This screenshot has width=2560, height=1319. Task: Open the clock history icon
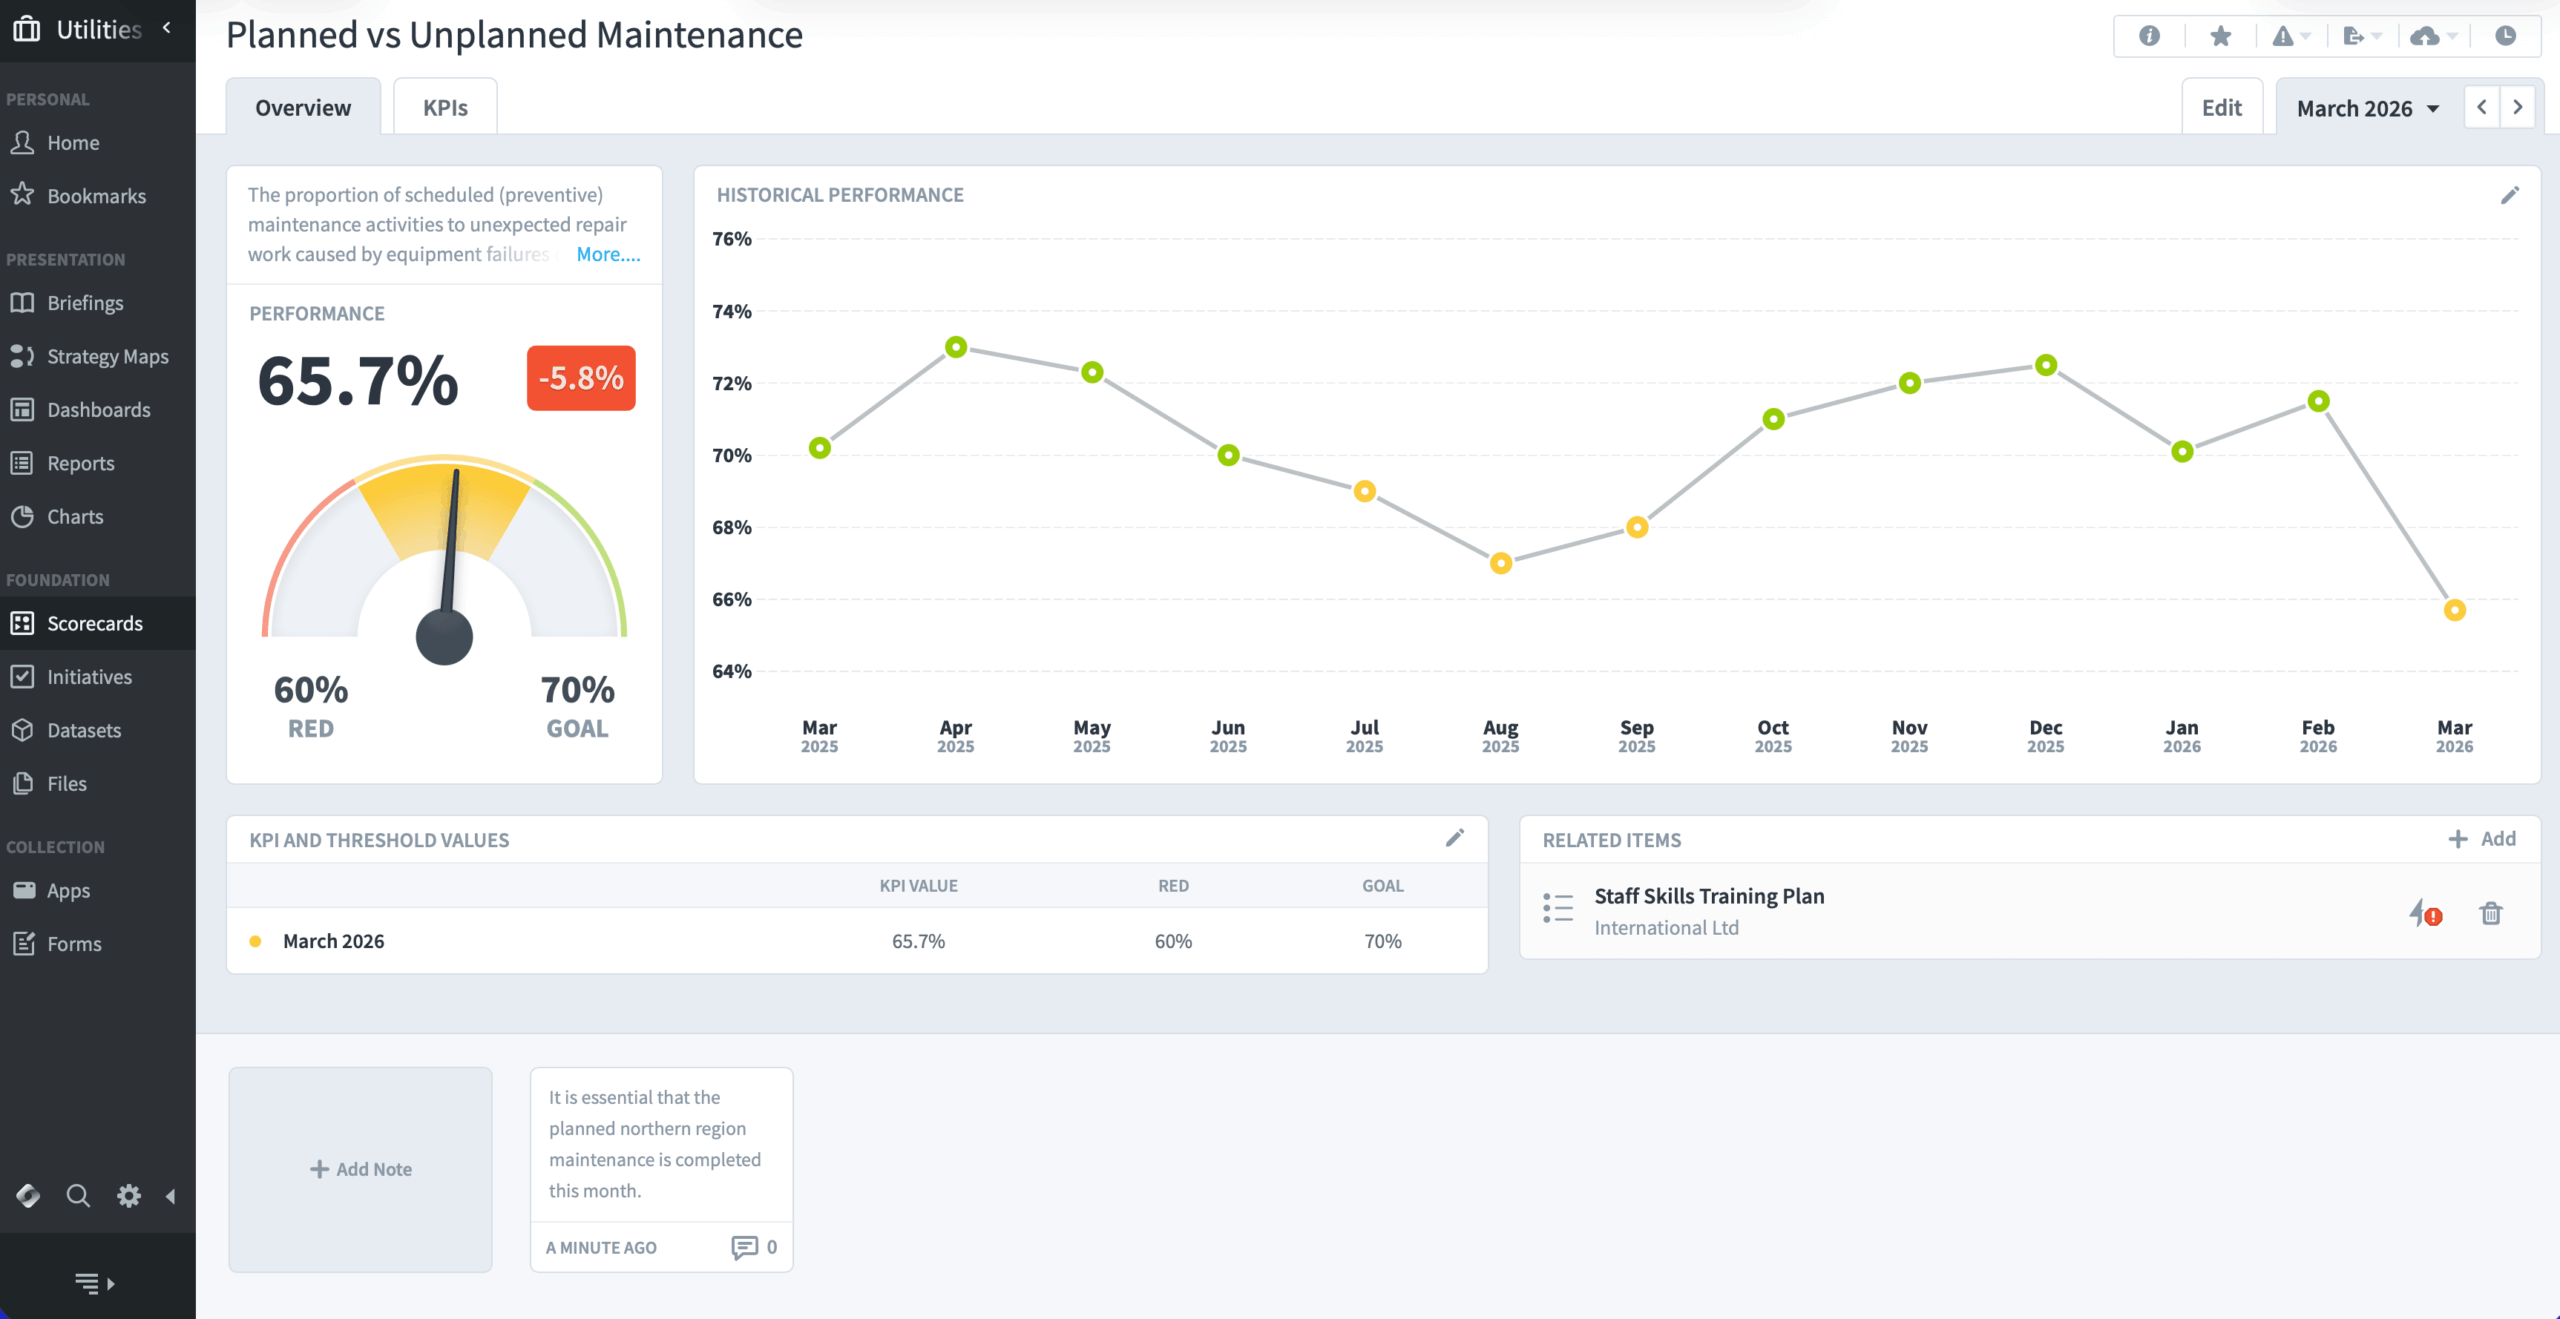[x=2505, y=36]
